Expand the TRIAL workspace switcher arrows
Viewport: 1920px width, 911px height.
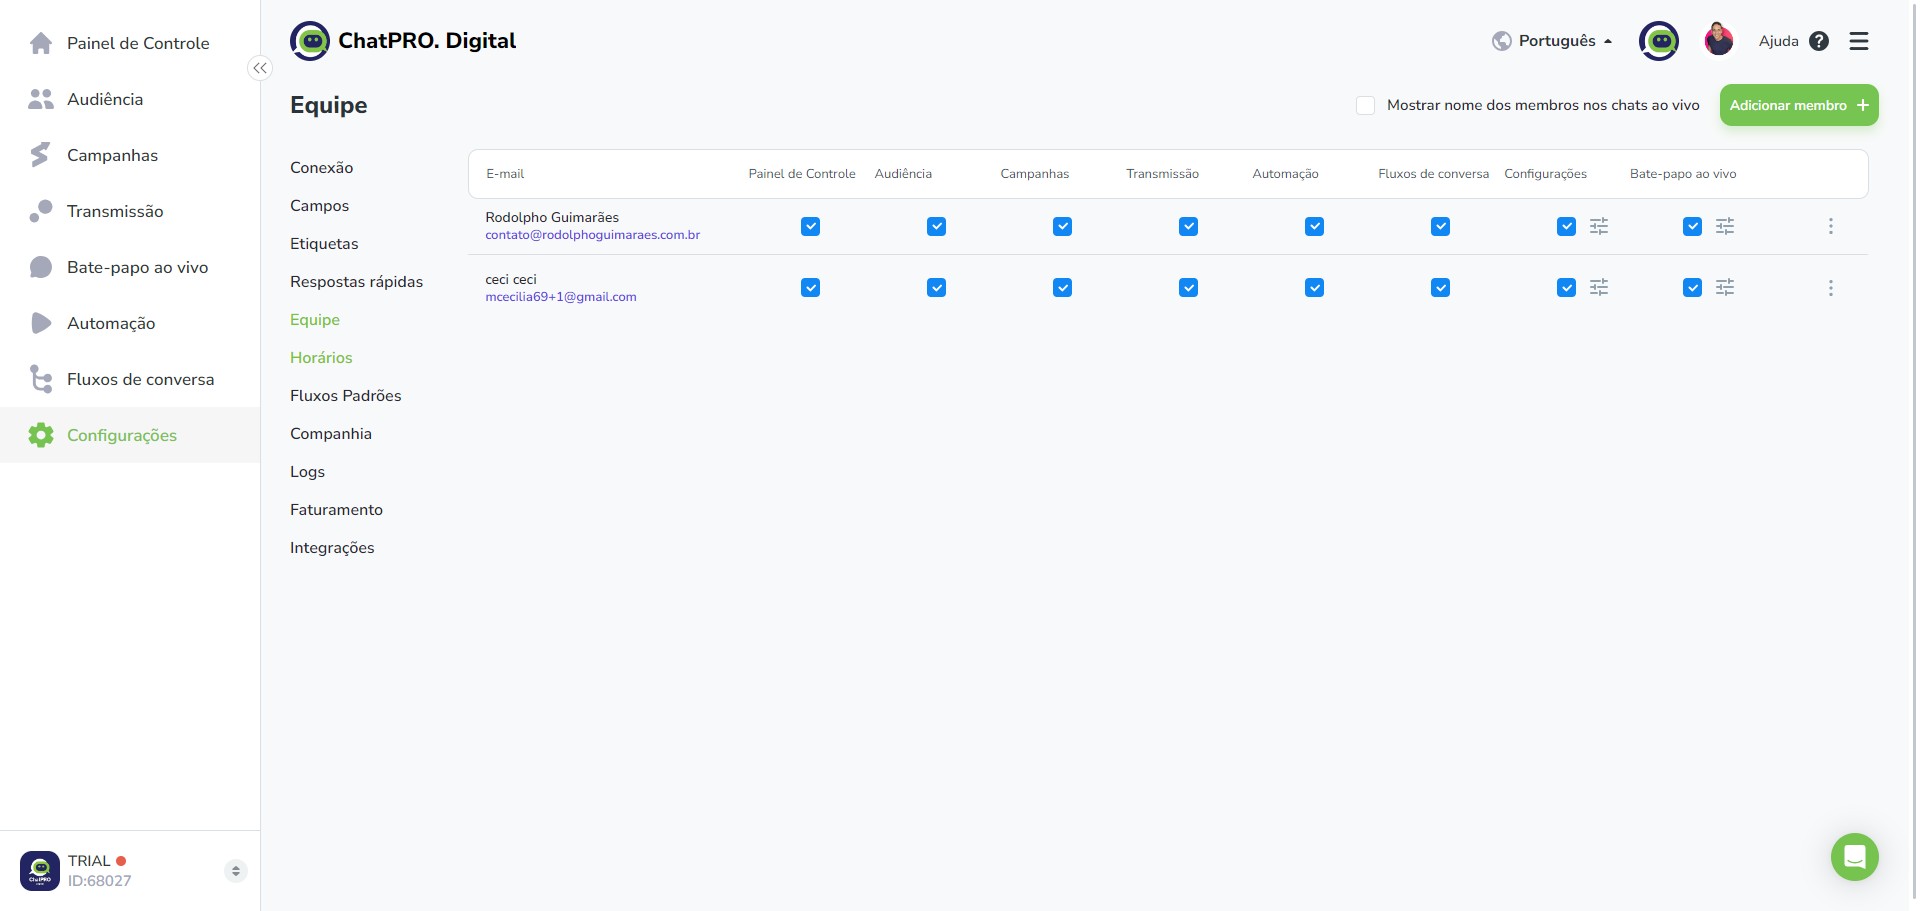point(236,871)
